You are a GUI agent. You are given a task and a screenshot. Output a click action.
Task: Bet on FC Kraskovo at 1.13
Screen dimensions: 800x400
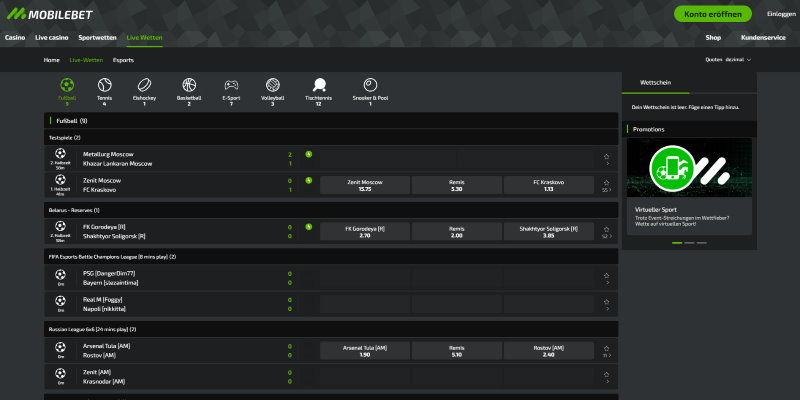tap(549, 185)
